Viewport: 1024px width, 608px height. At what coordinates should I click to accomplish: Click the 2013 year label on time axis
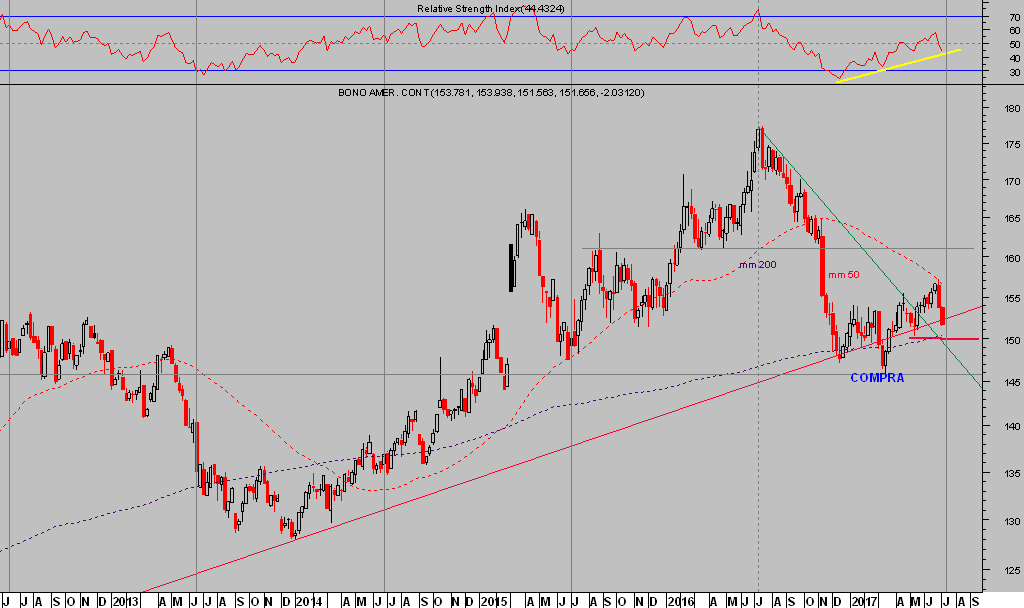pyautogui.click(x=123, y=601)
